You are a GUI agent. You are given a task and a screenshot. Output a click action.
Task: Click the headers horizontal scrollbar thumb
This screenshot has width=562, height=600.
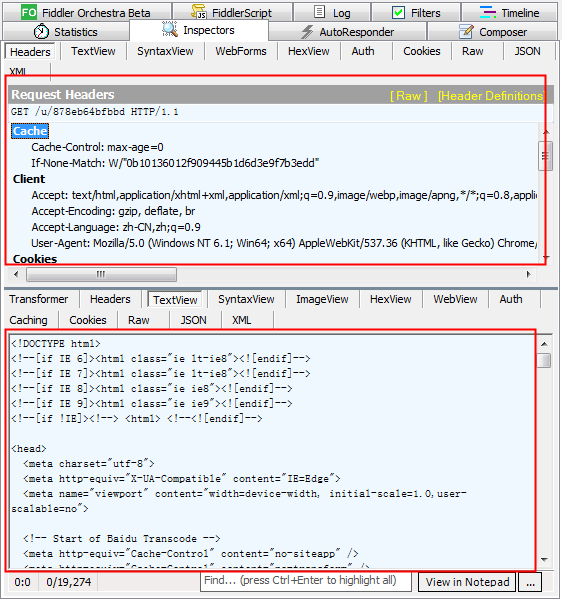pos(101,274)
